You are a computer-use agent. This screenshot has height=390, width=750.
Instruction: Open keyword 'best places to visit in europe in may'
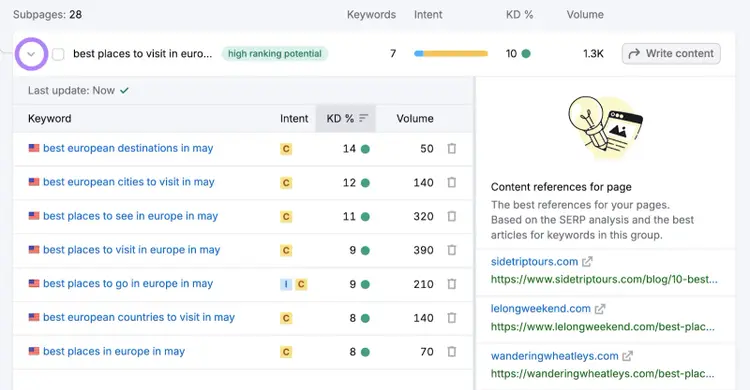pyautogui.click(x=132, y=250)
